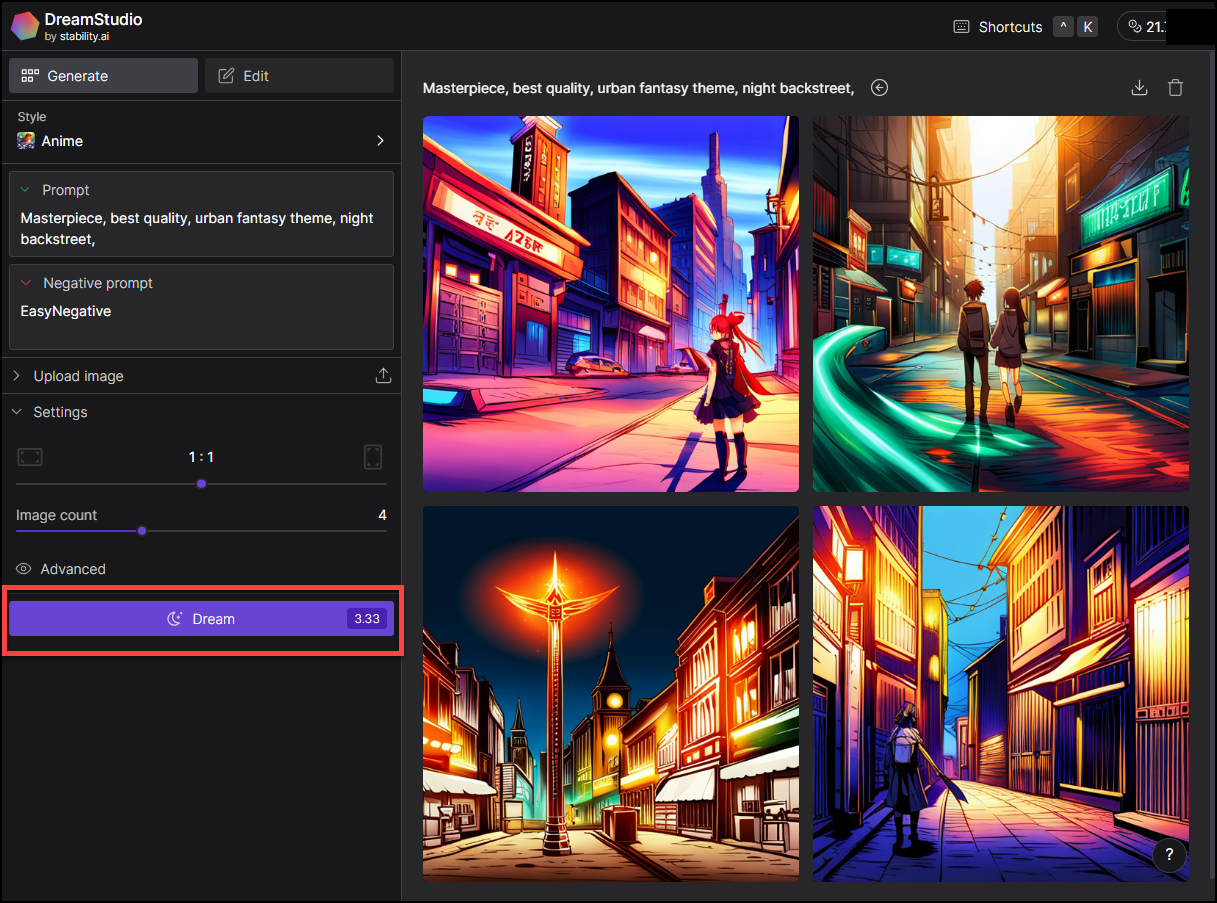Click the keyboard icon beside Shortcuts

click(x=961, y=27)
